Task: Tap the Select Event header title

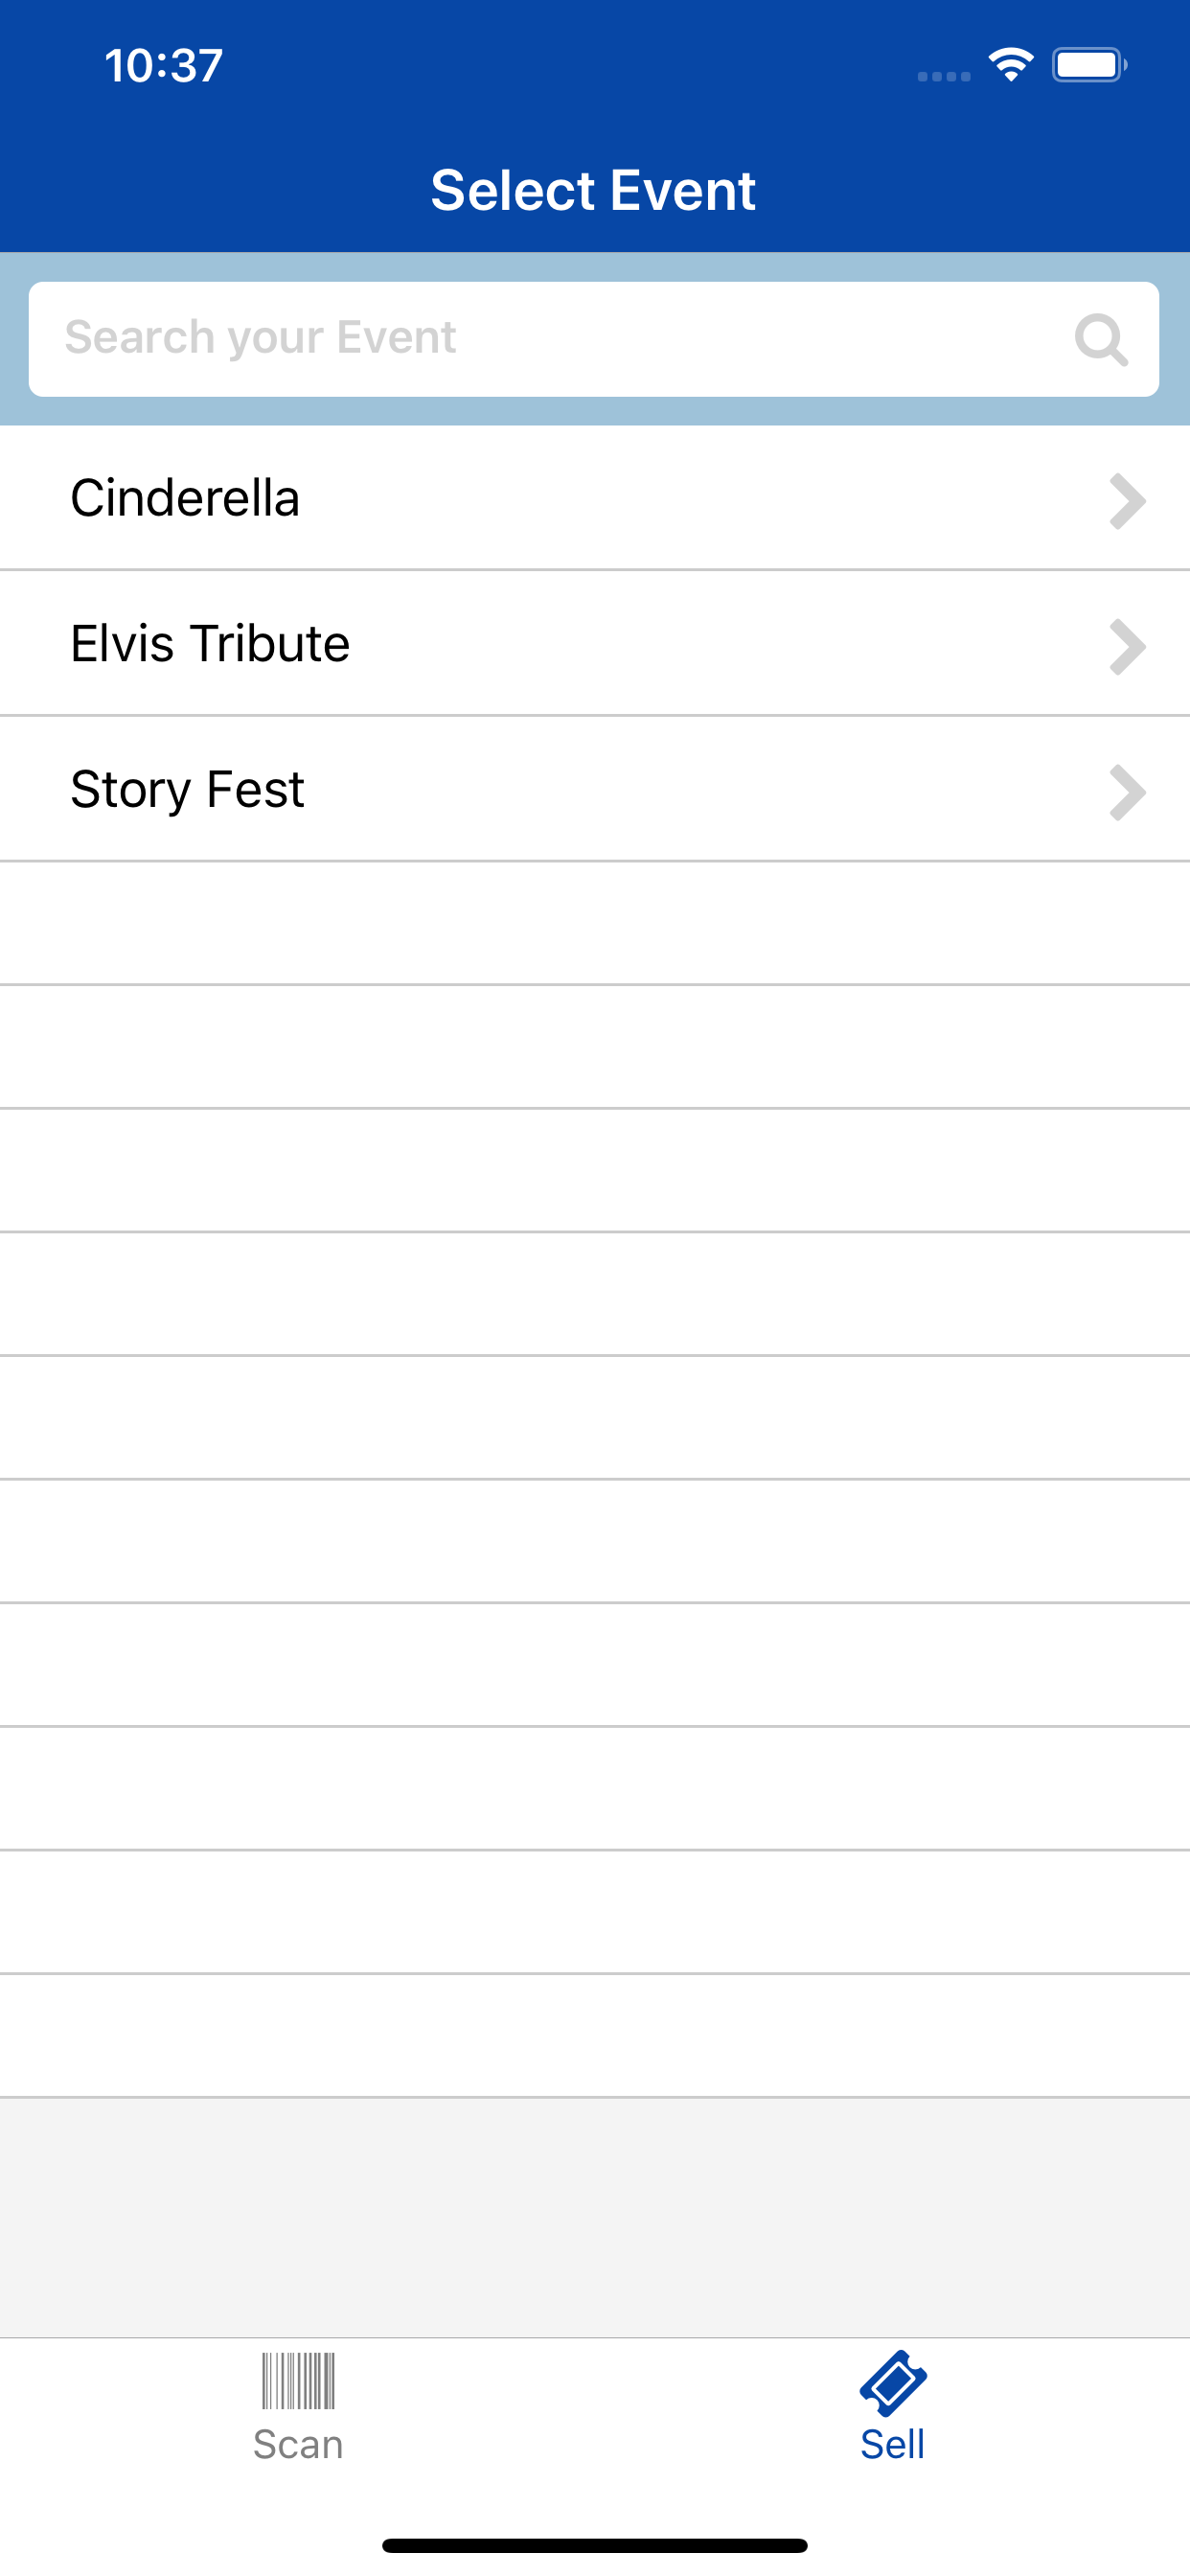Action: coord(594,190)
